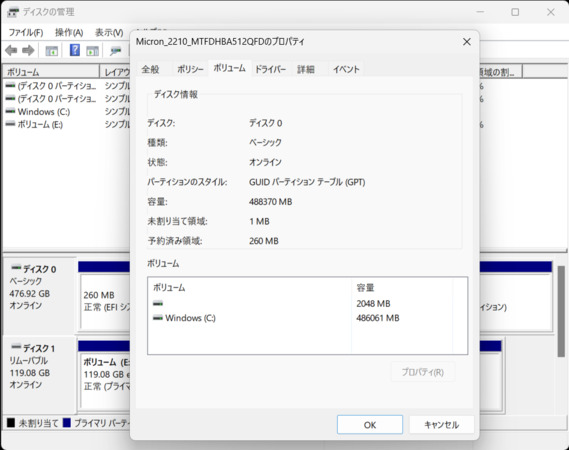Open the 表示(V) menu

(109, 33)
